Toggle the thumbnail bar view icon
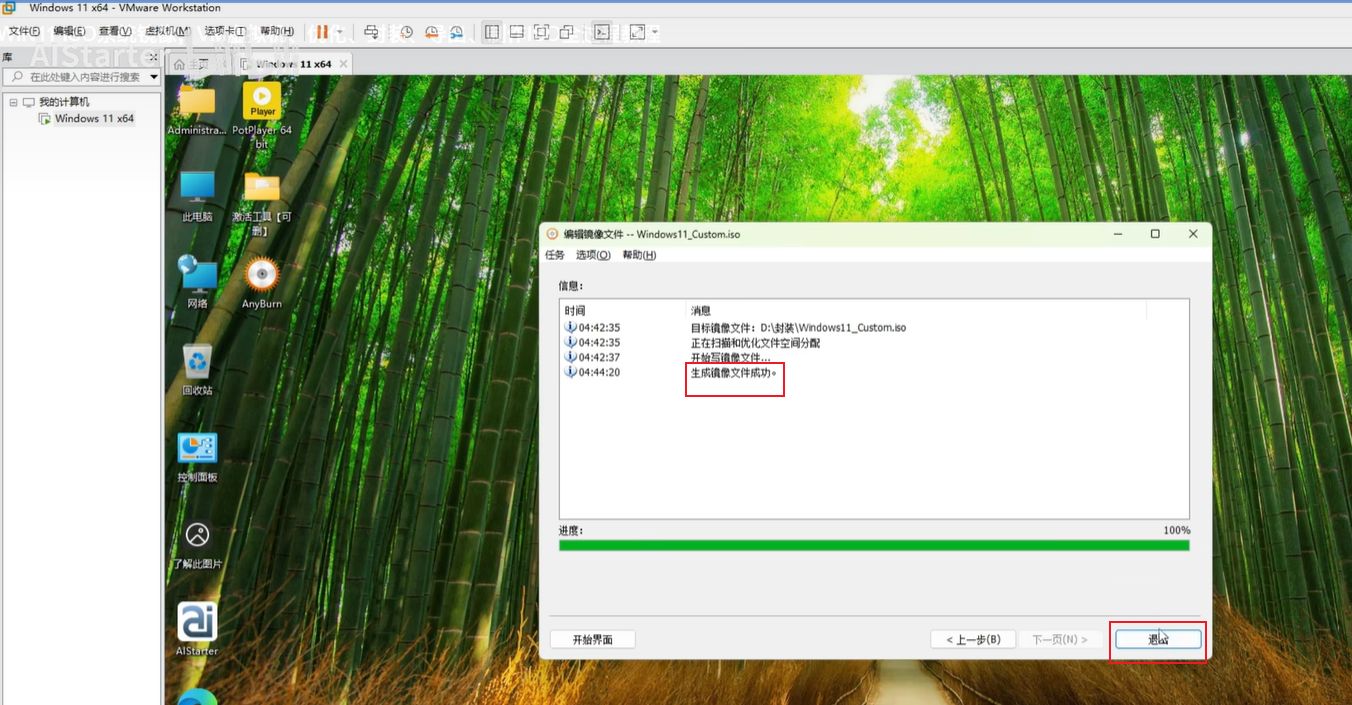The height and width of the screenshot is (705, 1352). pos(516,32)
